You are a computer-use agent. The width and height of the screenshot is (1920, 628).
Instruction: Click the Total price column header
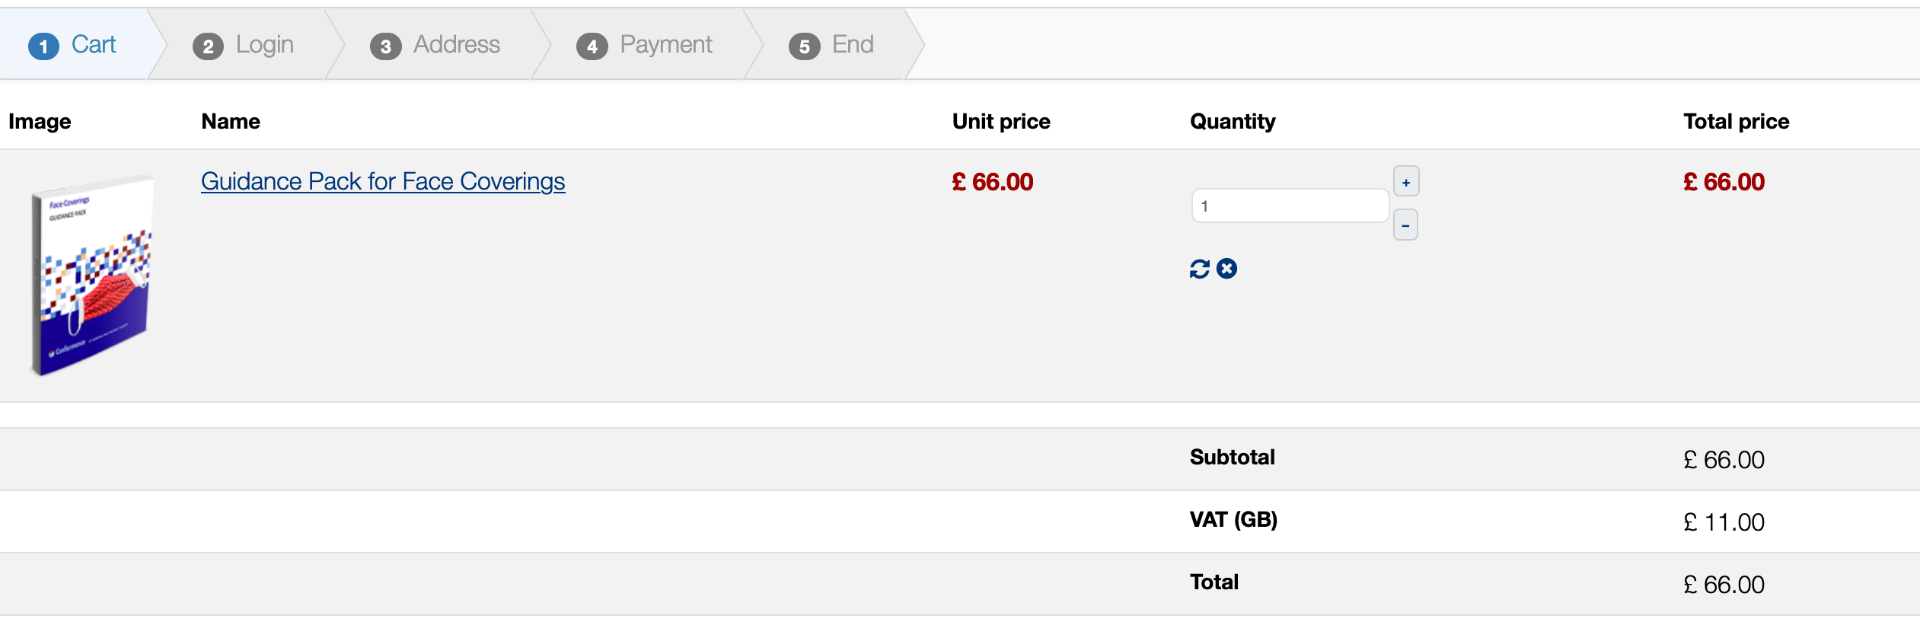coord(1735,122)
